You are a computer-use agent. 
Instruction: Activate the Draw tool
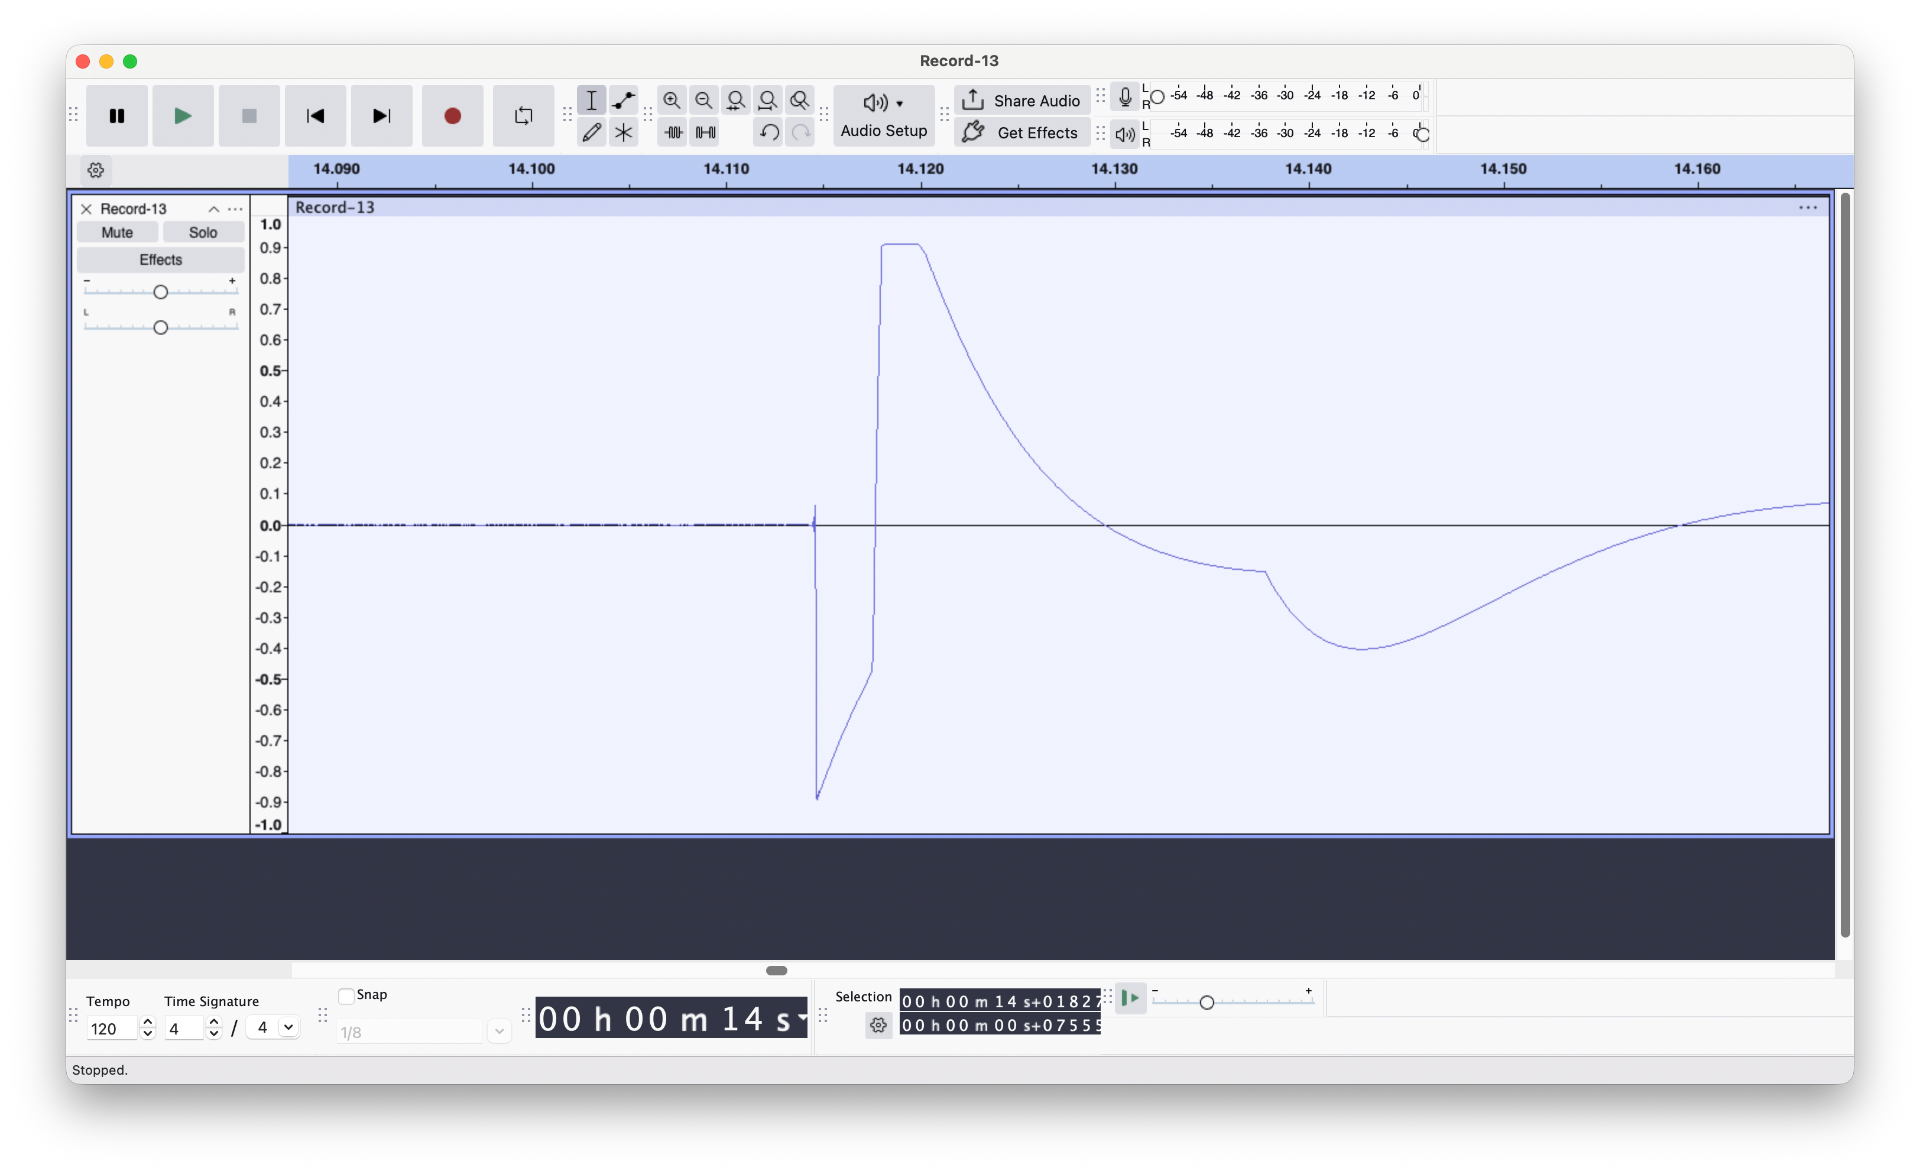[x=591, y=131]
